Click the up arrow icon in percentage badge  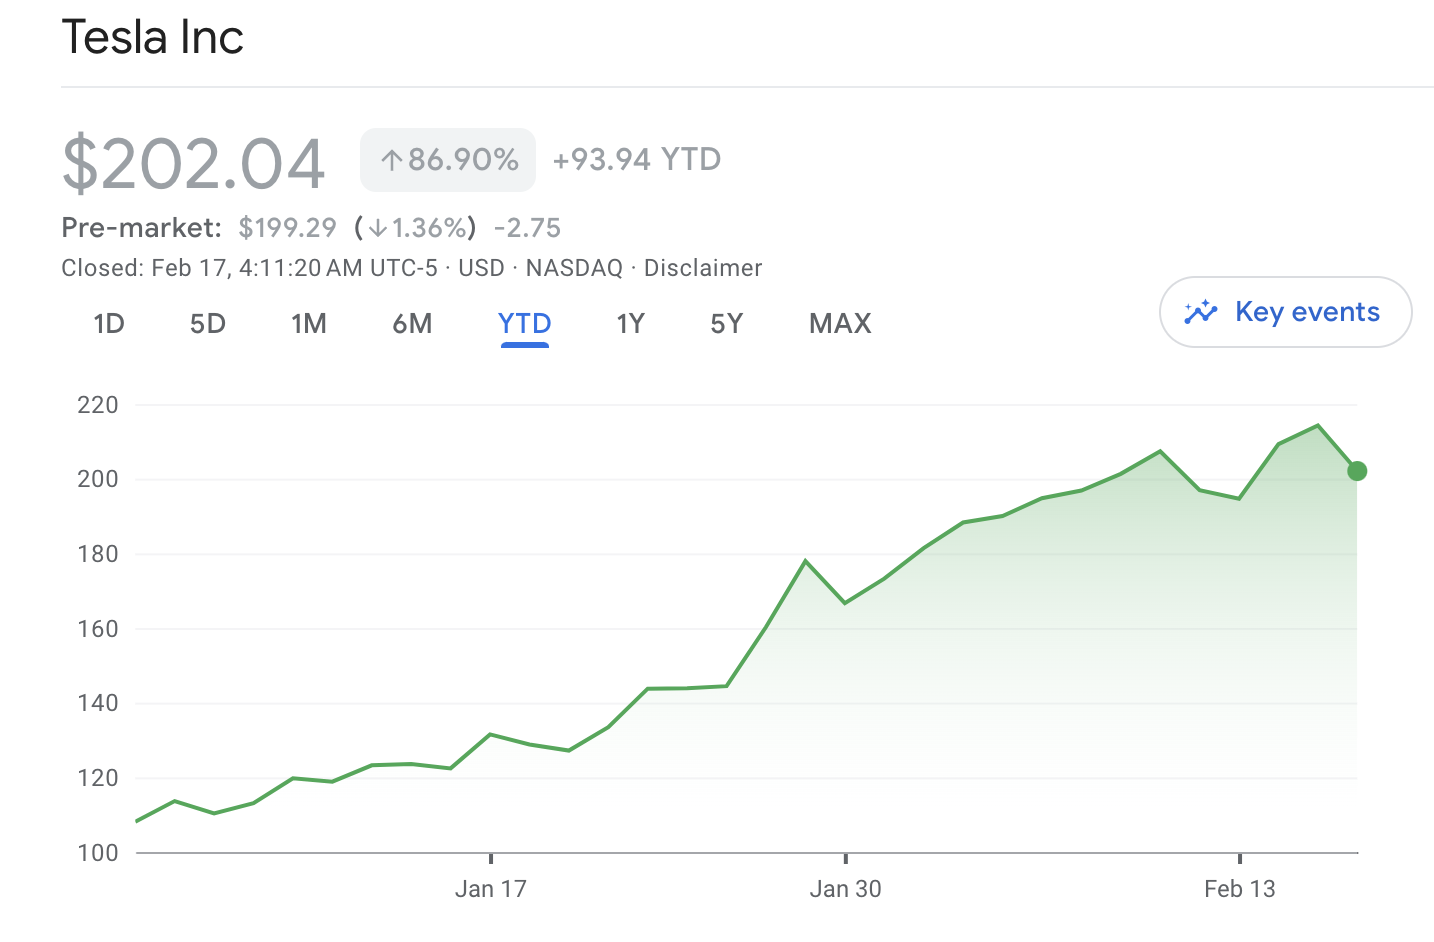tap(391, 160)
